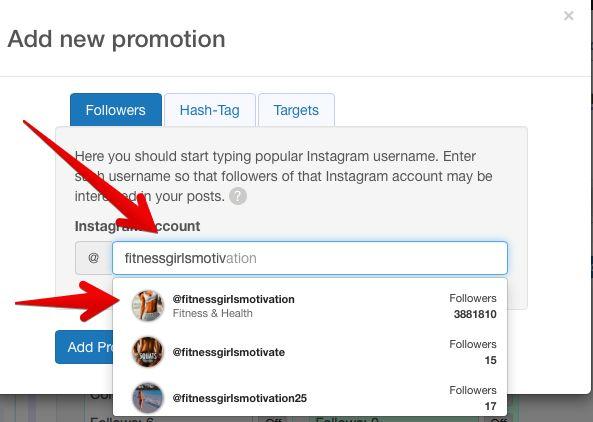Close the Add new promotion dialog
Image resolution: width=593 pixels, height=422 pixels.
[568, 16]
